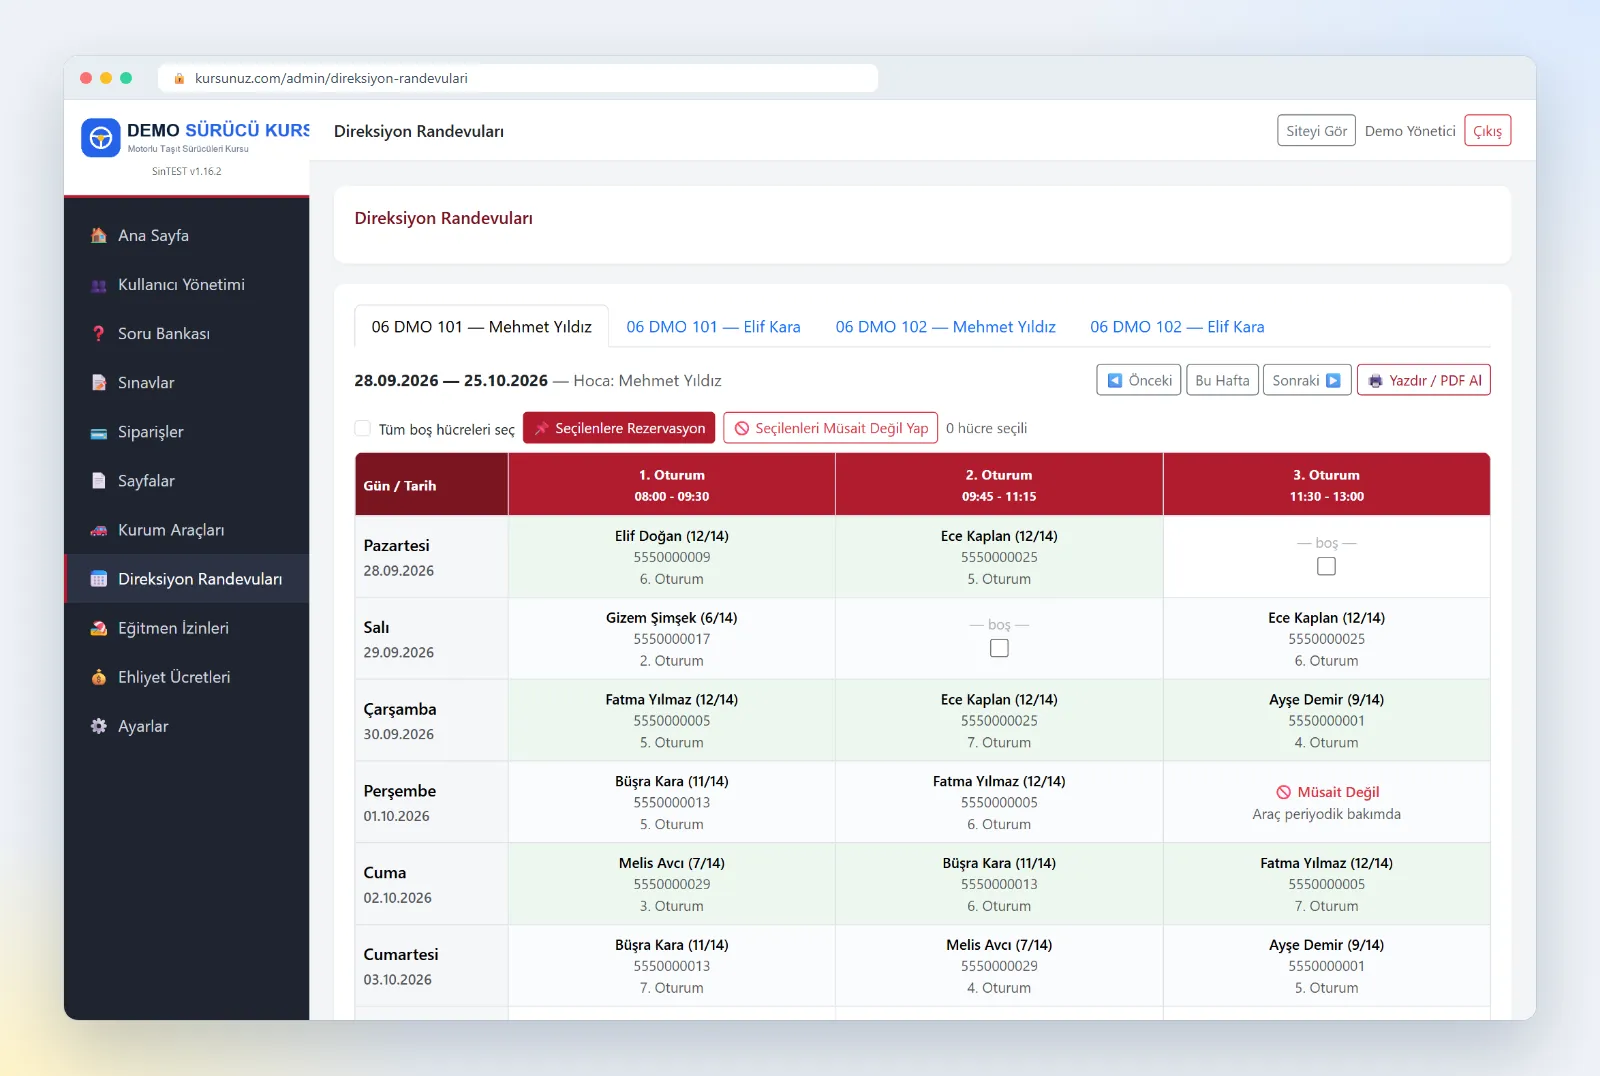Click the lock icon in the address bar
The width and height of the screenshot is (1600, 1076).
[179, 78]
